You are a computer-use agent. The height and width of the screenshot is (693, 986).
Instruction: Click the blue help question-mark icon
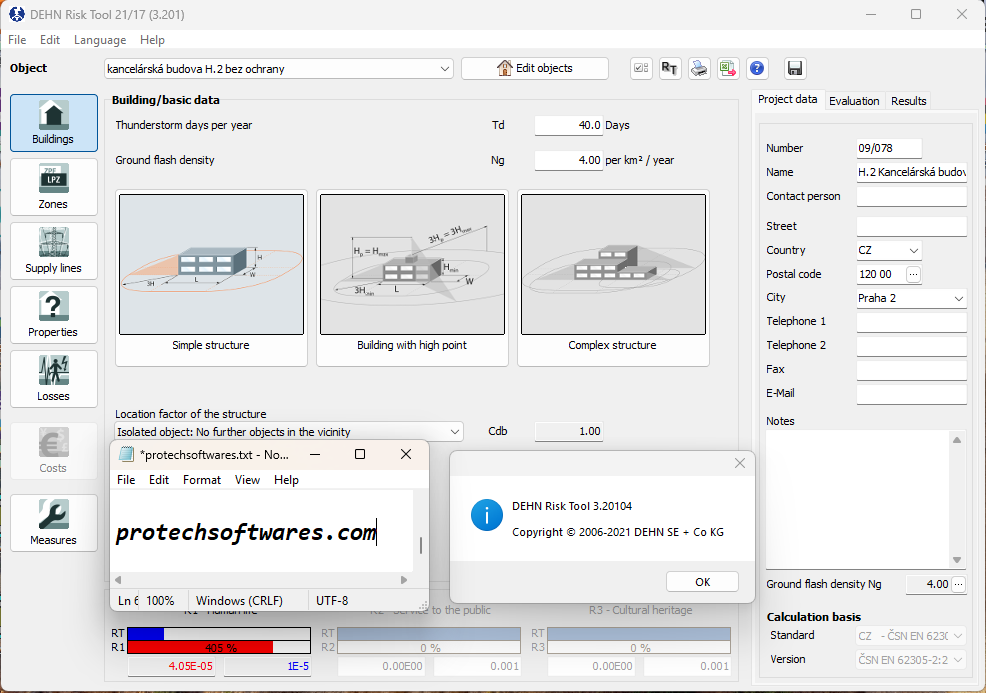(x=757, y=68)
